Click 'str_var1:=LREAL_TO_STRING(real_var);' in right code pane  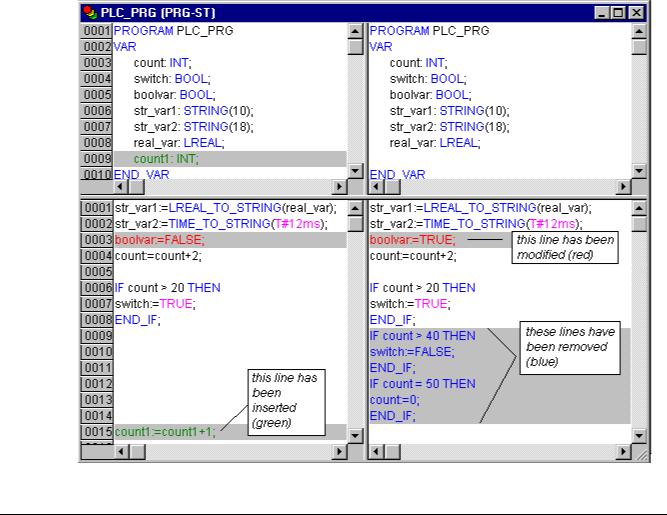coord(481,208)
